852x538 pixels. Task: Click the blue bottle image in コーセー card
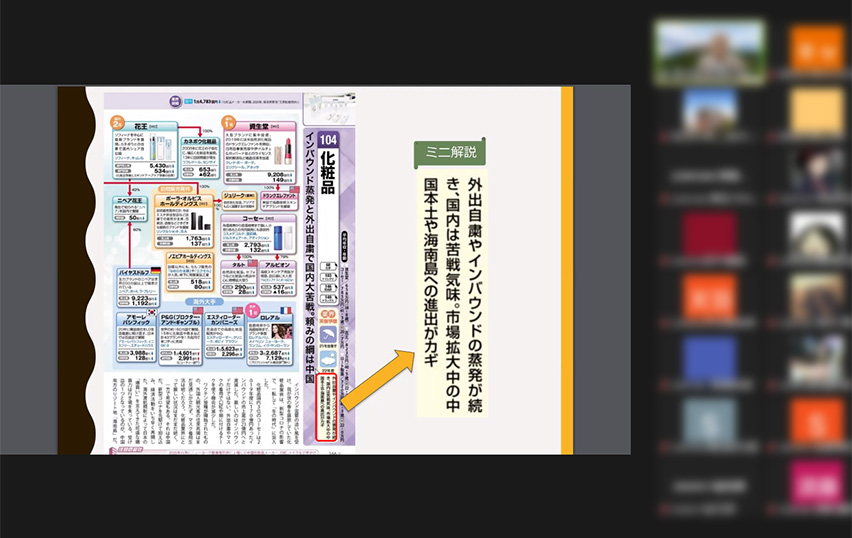(x=278, y=236)
